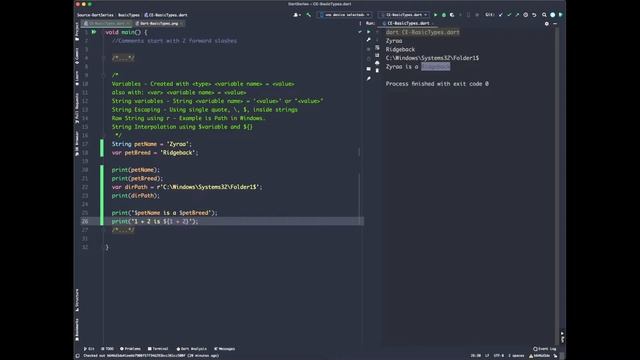This screenshot has height=360, width=640.
Task: Click the Git branch widget in status bar
Action: (x=539, y=356)
